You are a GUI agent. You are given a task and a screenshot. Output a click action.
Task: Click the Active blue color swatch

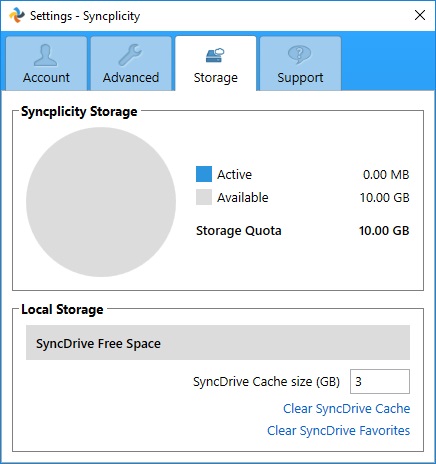(204, 174)
